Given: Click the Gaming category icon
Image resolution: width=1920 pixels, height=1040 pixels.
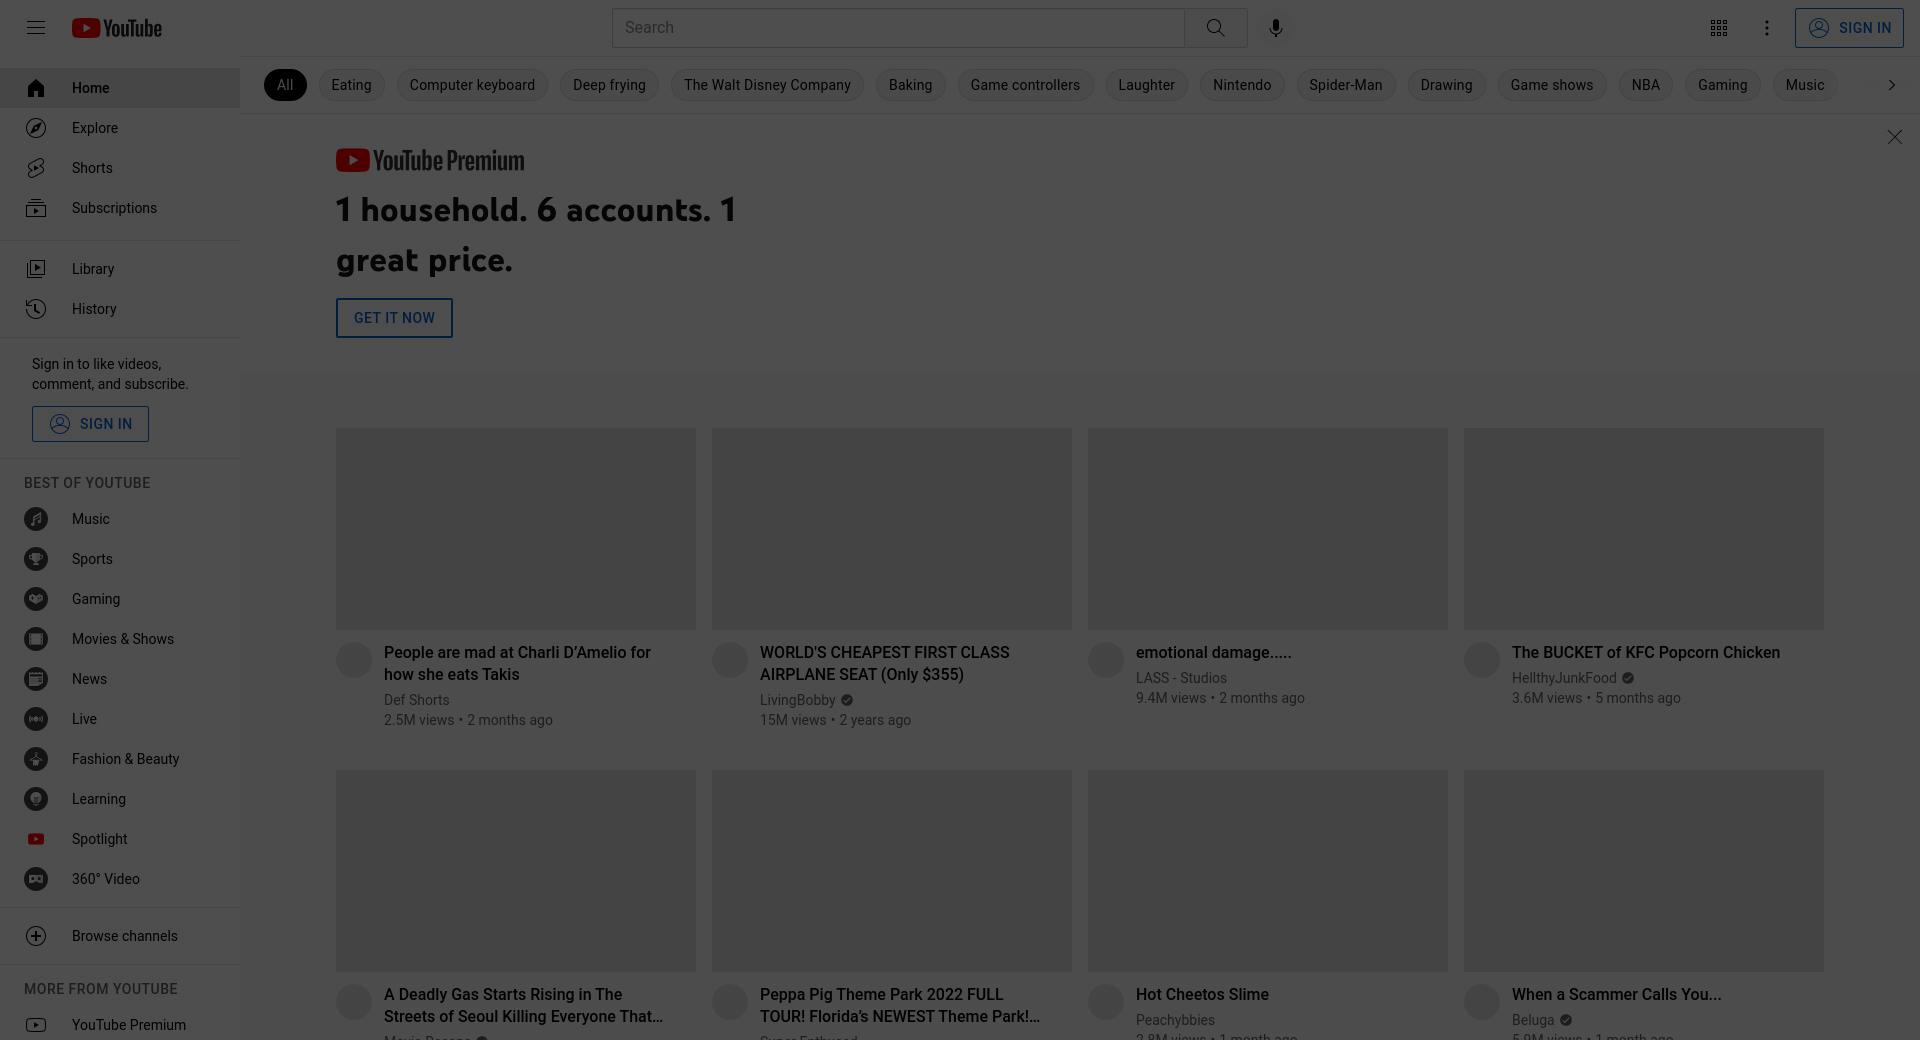Looking at the screenshot, I should (36, 599).
